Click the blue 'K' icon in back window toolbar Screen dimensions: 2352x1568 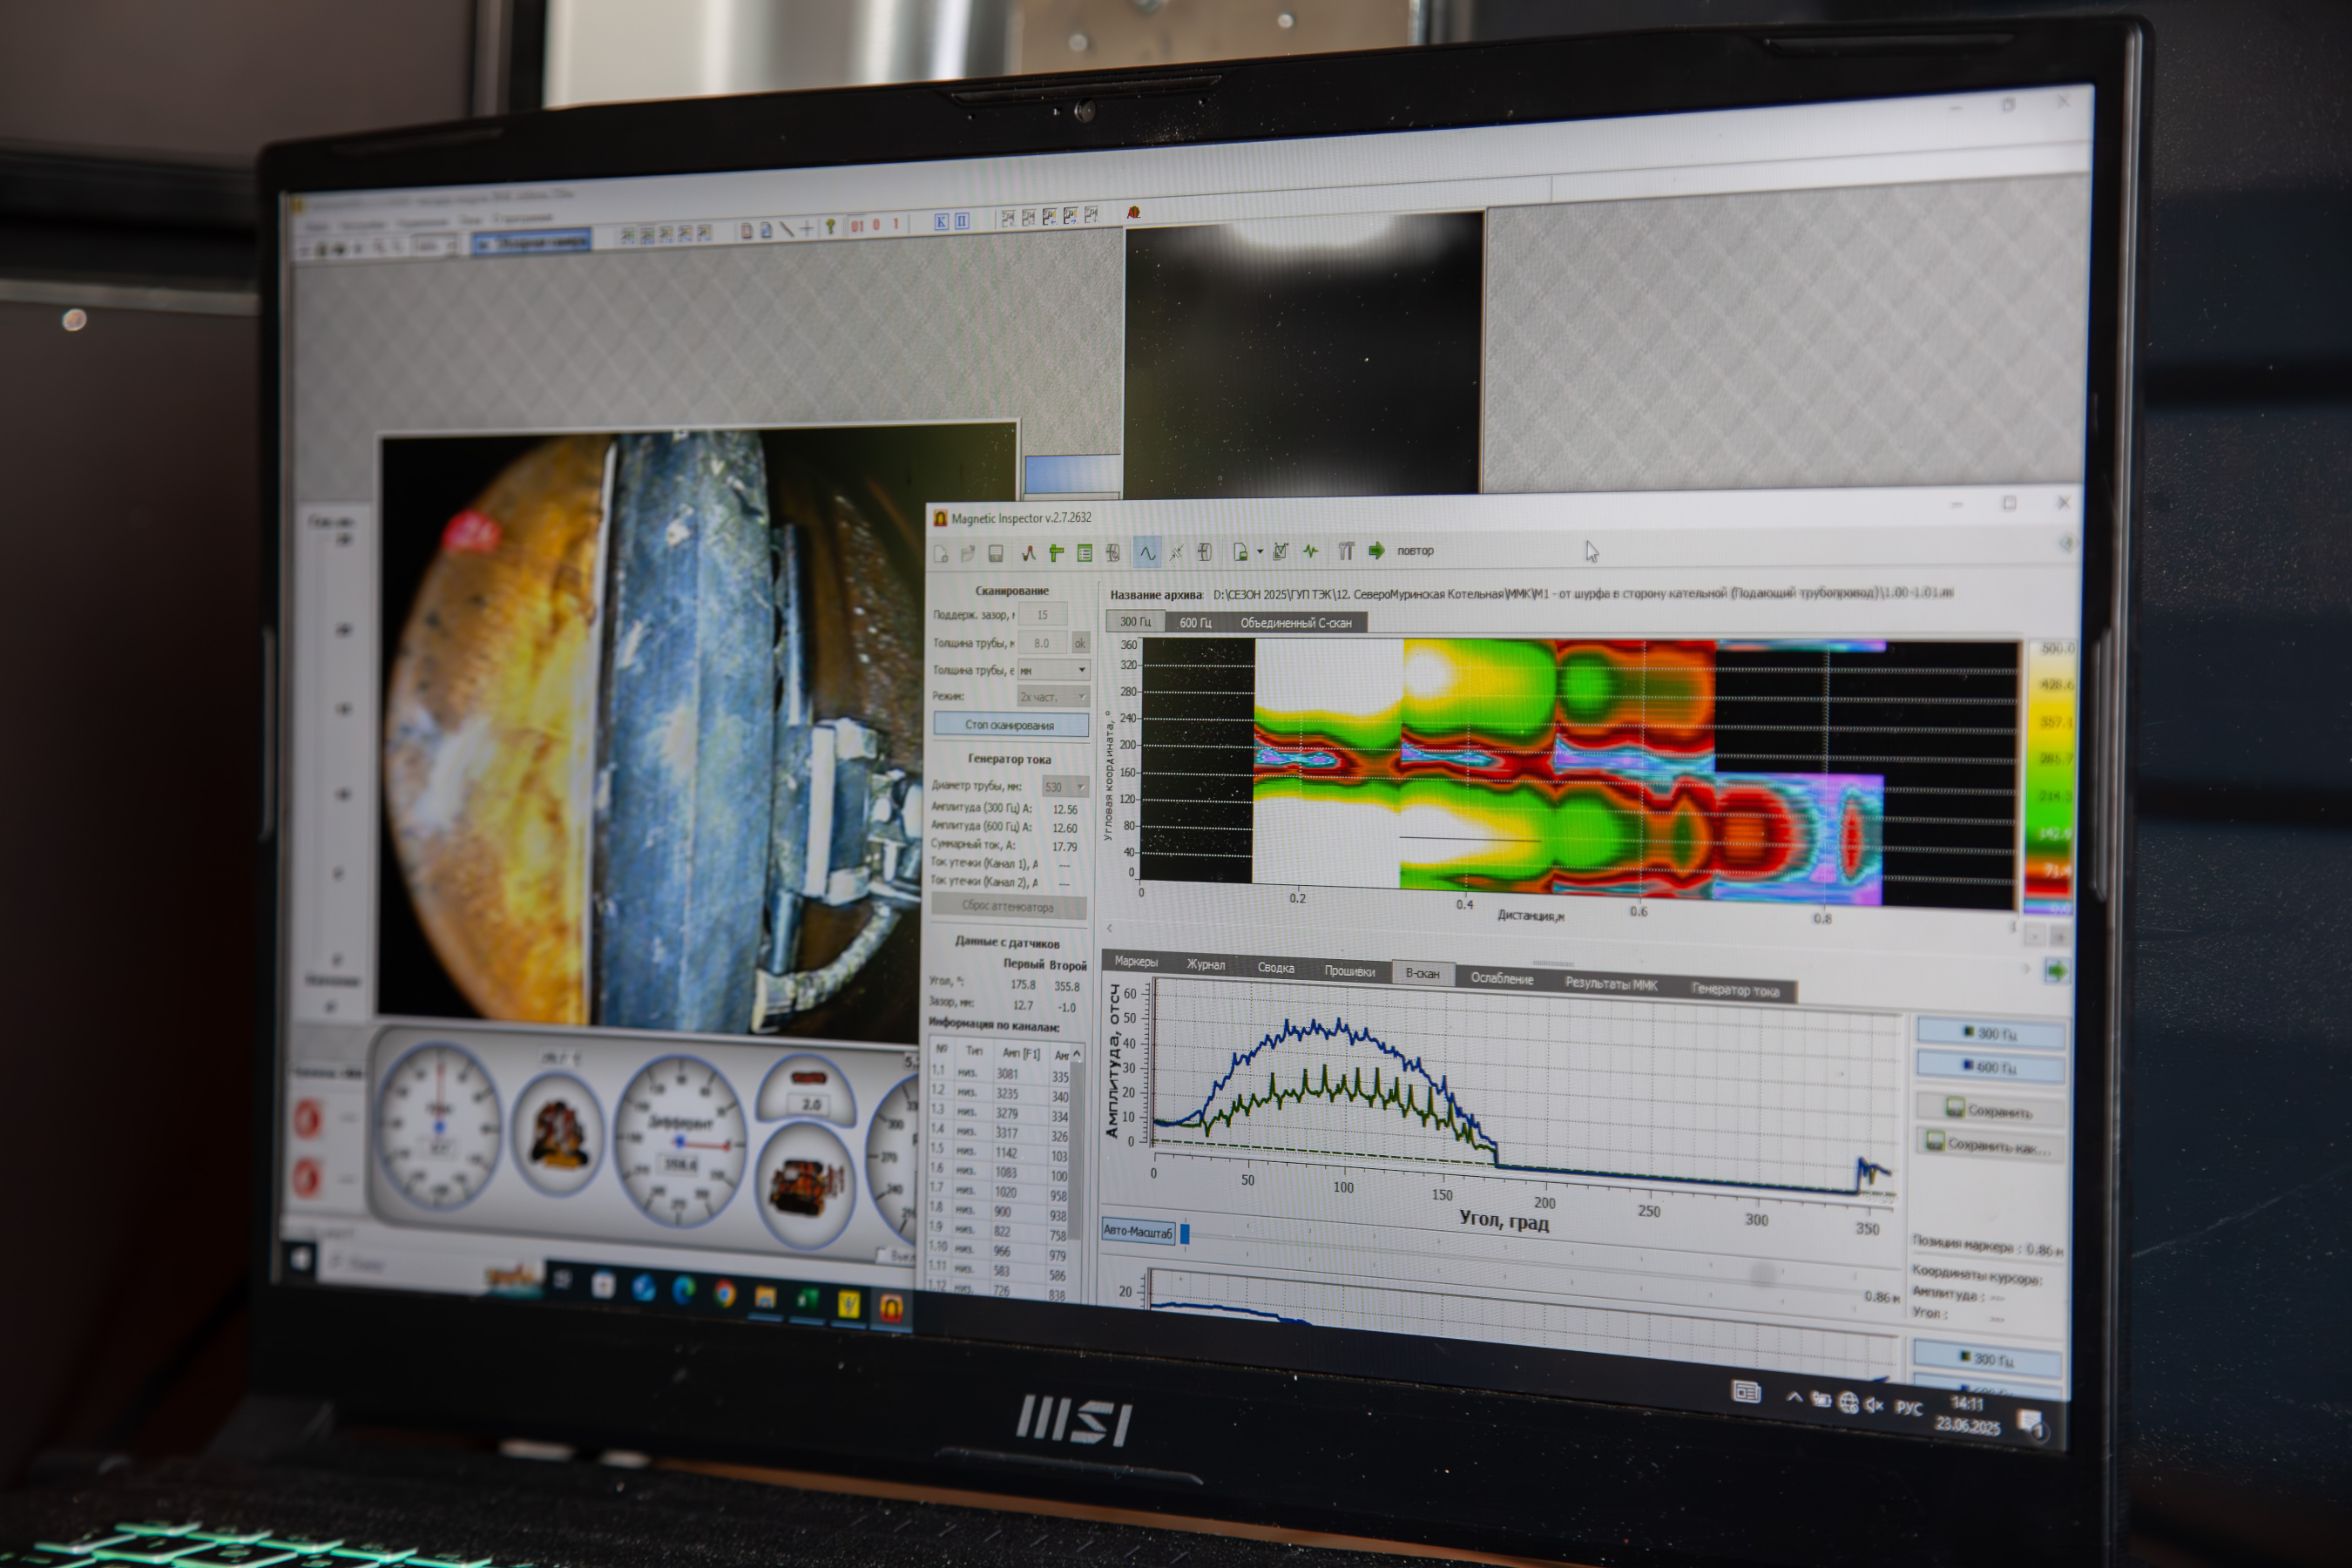click(941, 222)
